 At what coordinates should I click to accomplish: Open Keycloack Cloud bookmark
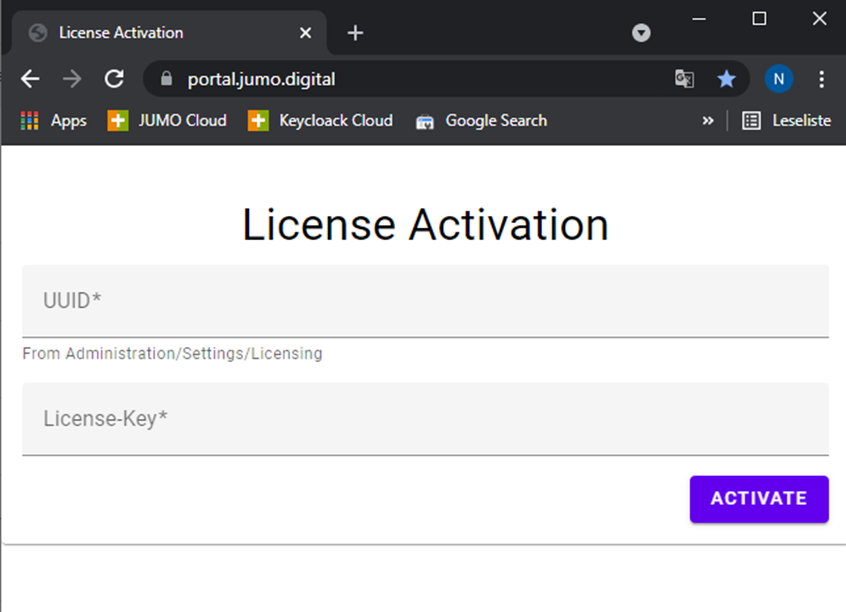321,121
